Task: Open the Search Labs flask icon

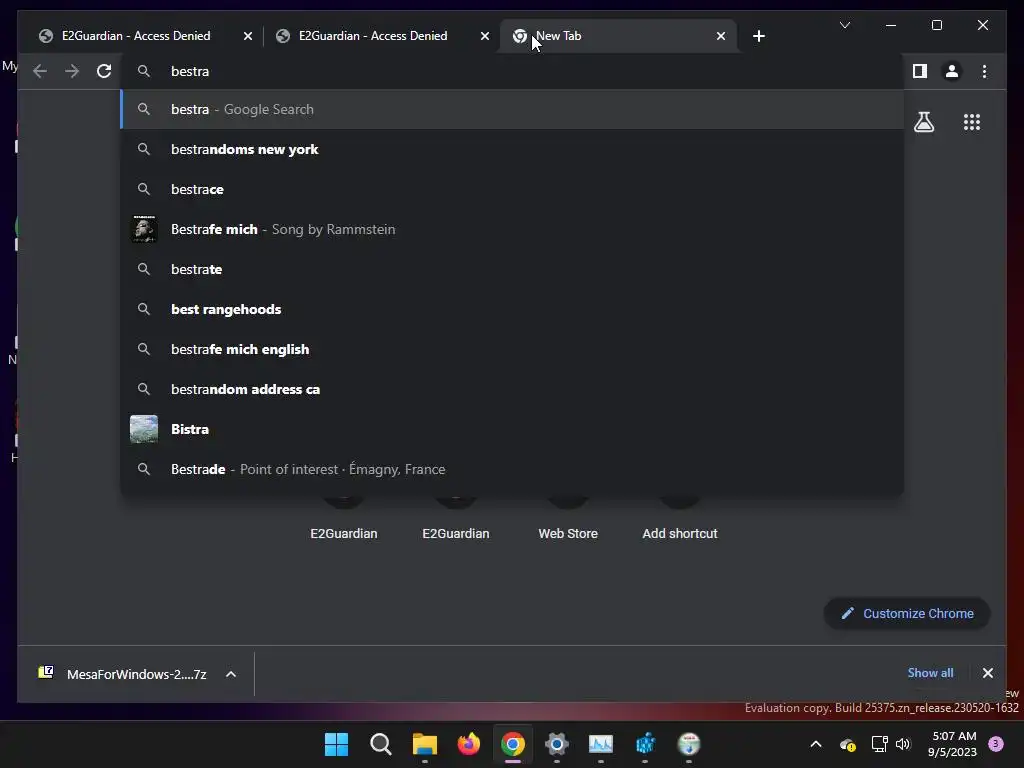Action: 924,122
